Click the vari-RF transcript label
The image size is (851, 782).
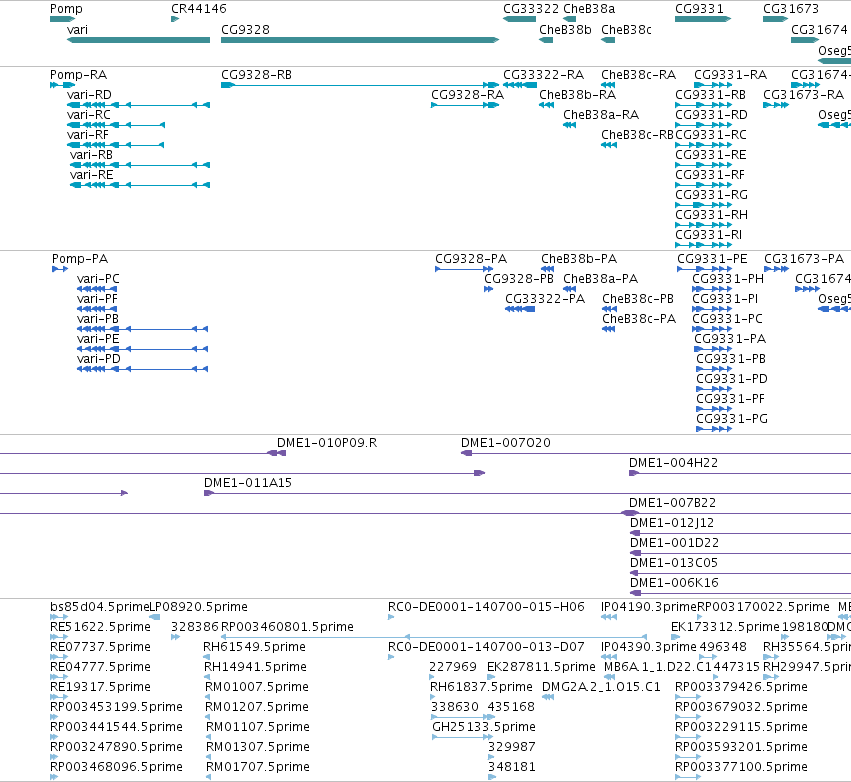[x=87, y=135]
